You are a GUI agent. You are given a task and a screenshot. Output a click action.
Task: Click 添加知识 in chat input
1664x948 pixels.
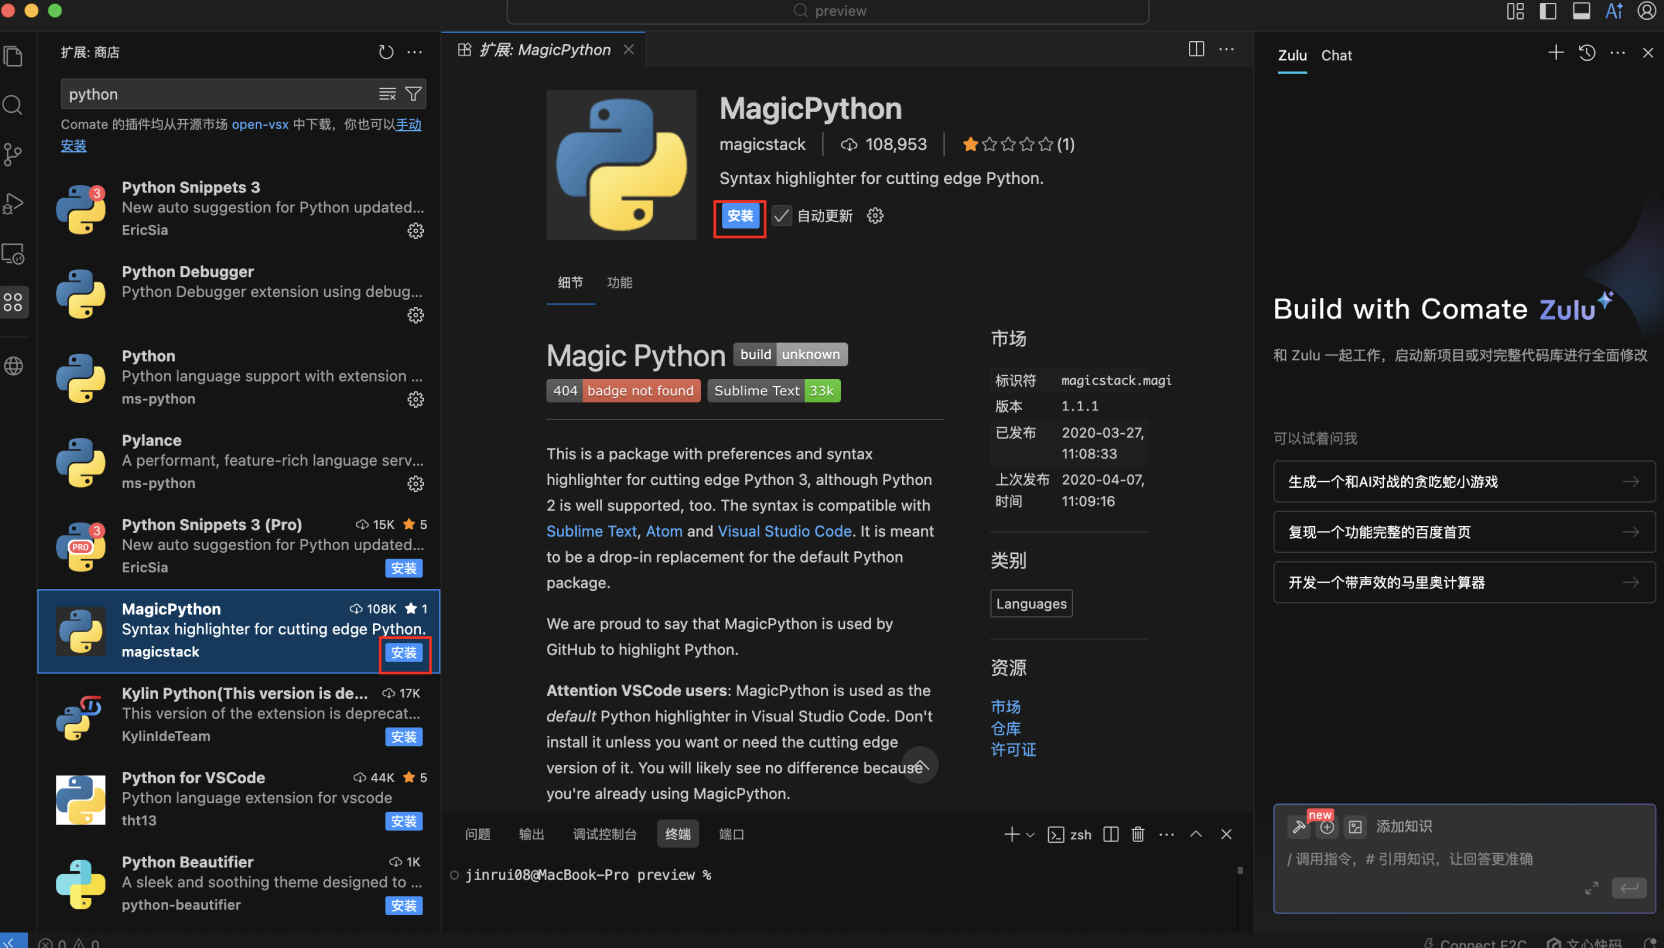point(1403,827)
